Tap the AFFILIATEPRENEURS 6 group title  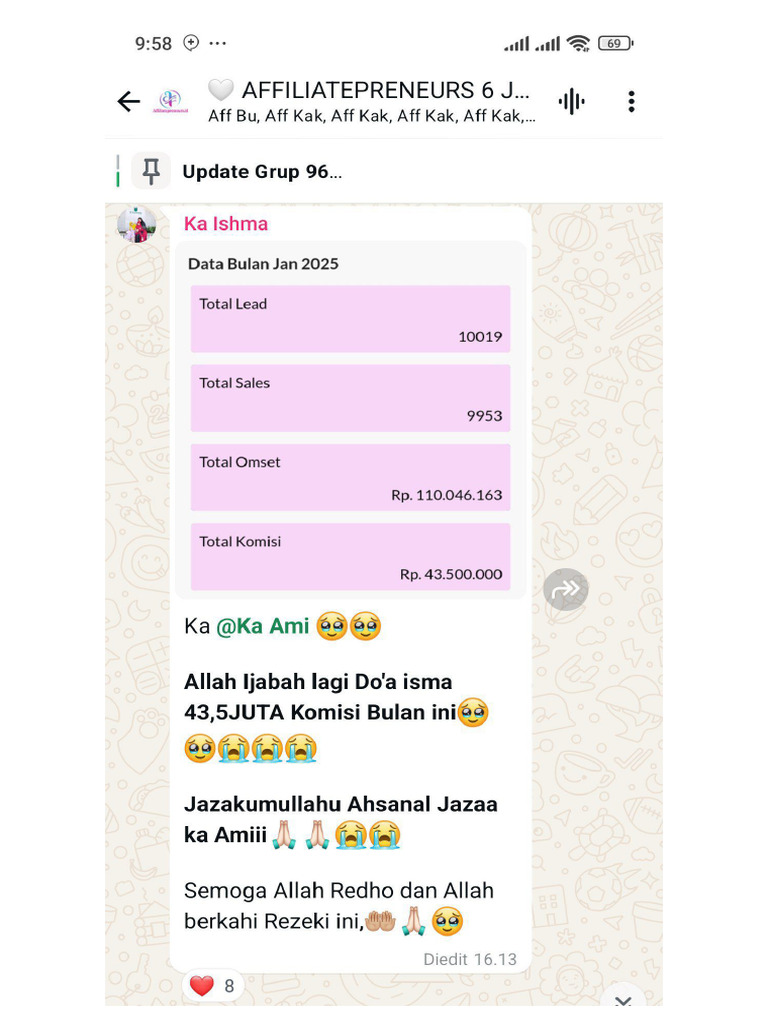click(385, 90)
